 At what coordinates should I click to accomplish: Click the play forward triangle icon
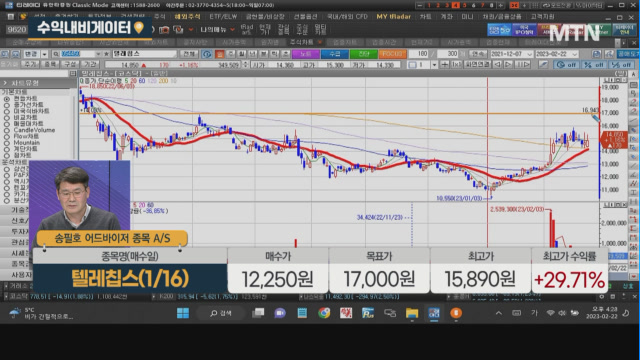(x=508, y=64)
